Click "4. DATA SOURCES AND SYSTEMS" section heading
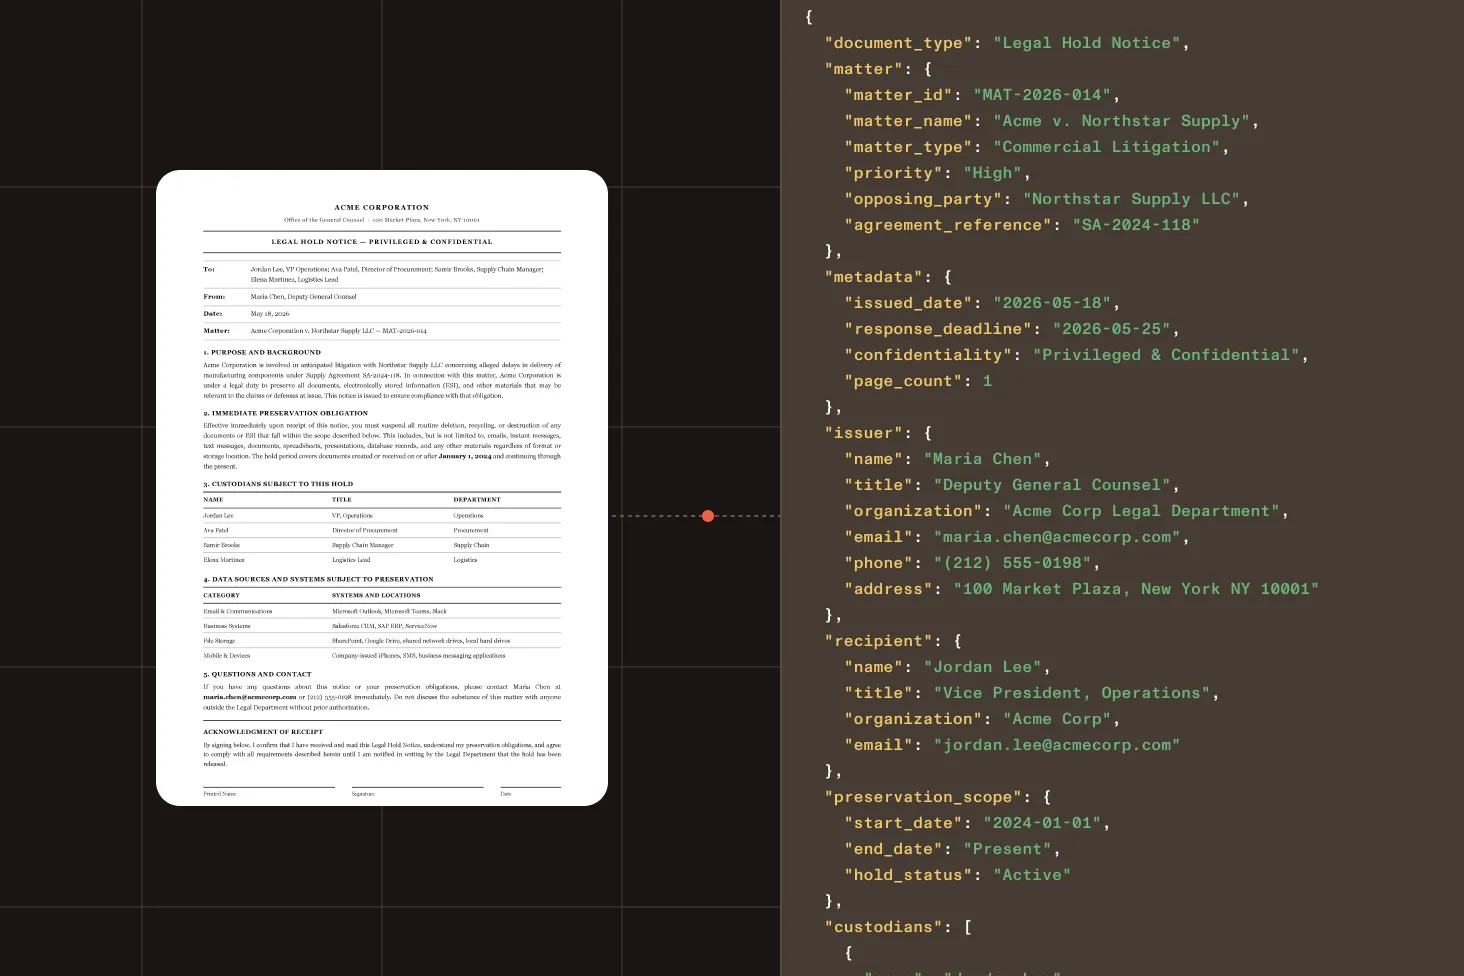 [319, 579]
